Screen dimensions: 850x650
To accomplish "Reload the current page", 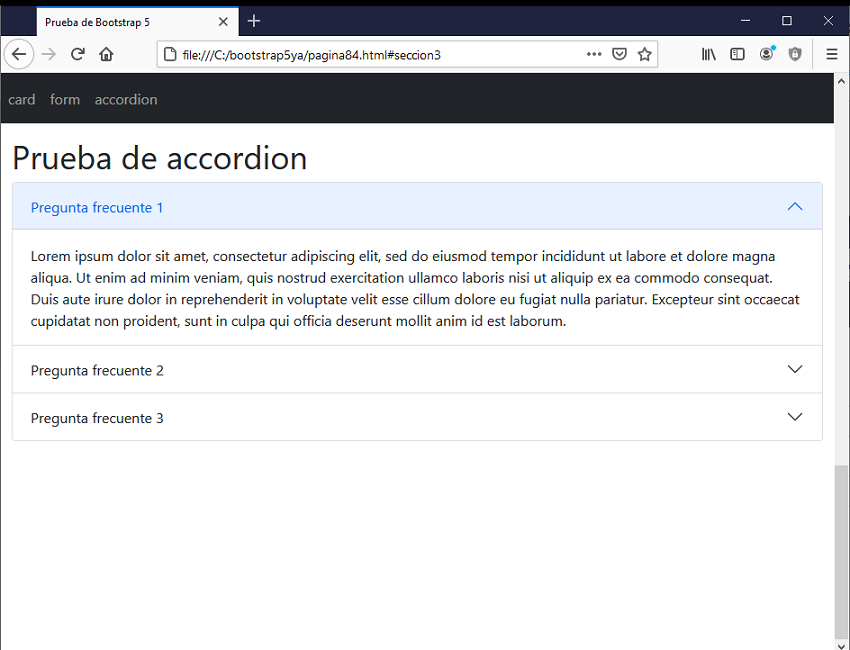I will (78, 54).
